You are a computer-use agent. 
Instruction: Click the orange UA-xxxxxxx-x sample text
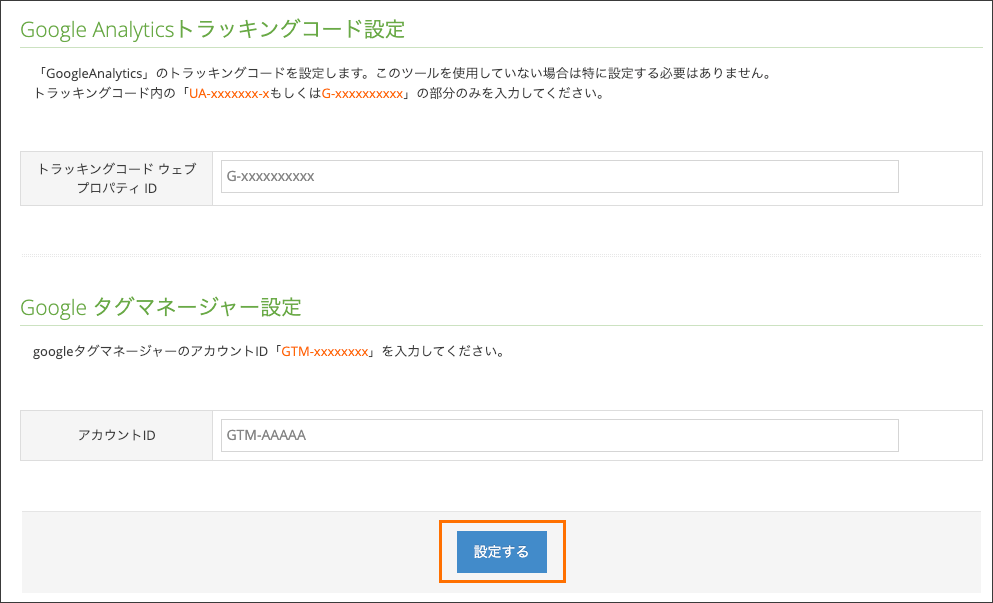click(229, 94)
